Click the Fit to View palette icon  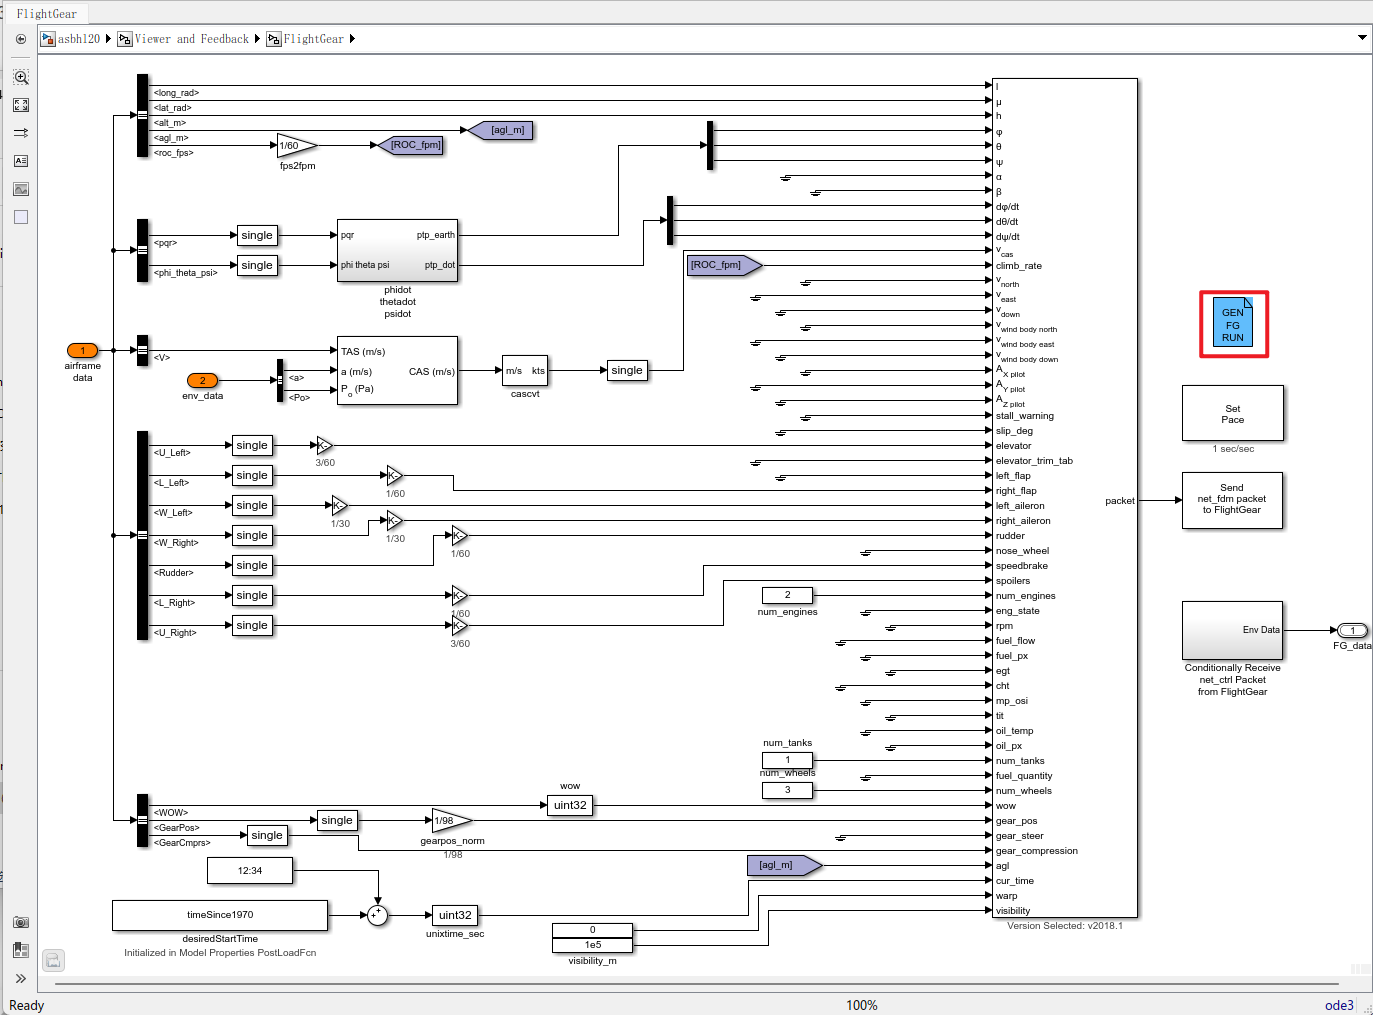pyautogui.click(x=21, y=105)
